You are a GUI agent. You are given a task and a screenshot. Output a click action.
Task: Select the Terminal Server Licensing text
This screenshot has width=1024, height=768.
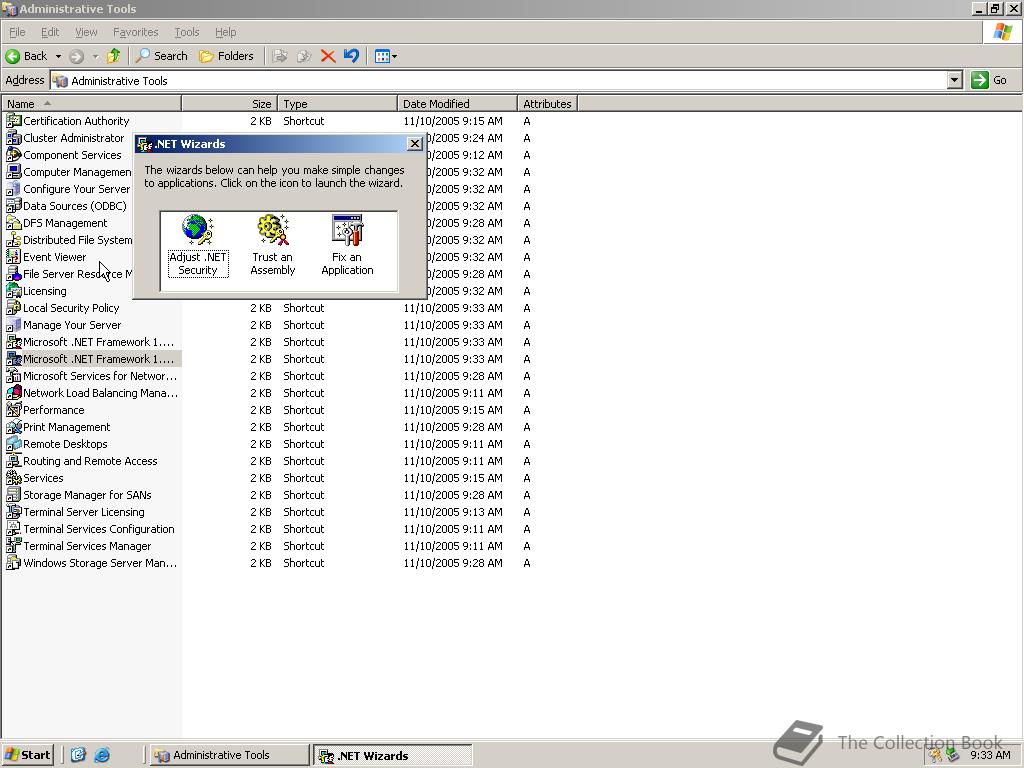pyautogui.click(x=84, y=512)
